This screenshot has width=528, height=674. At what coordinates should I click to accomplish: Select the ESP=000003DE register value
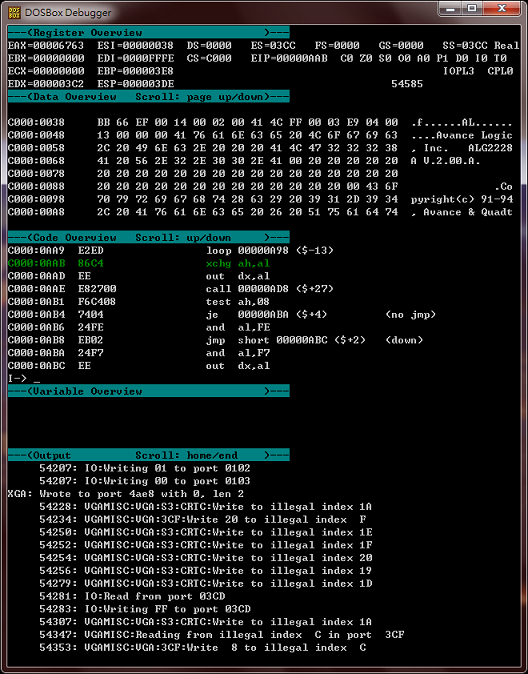point(135,84)
